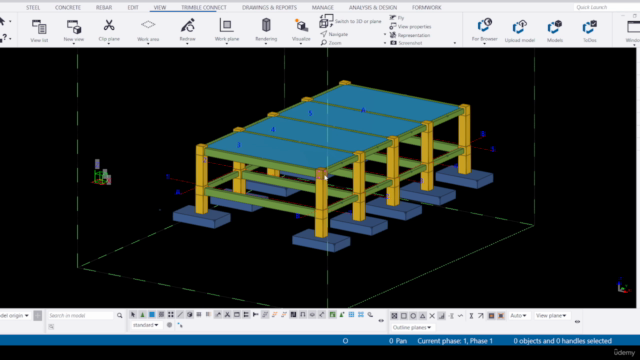Click the Screenshot camera command
The image size is (640, 360).
pos(406,43)
